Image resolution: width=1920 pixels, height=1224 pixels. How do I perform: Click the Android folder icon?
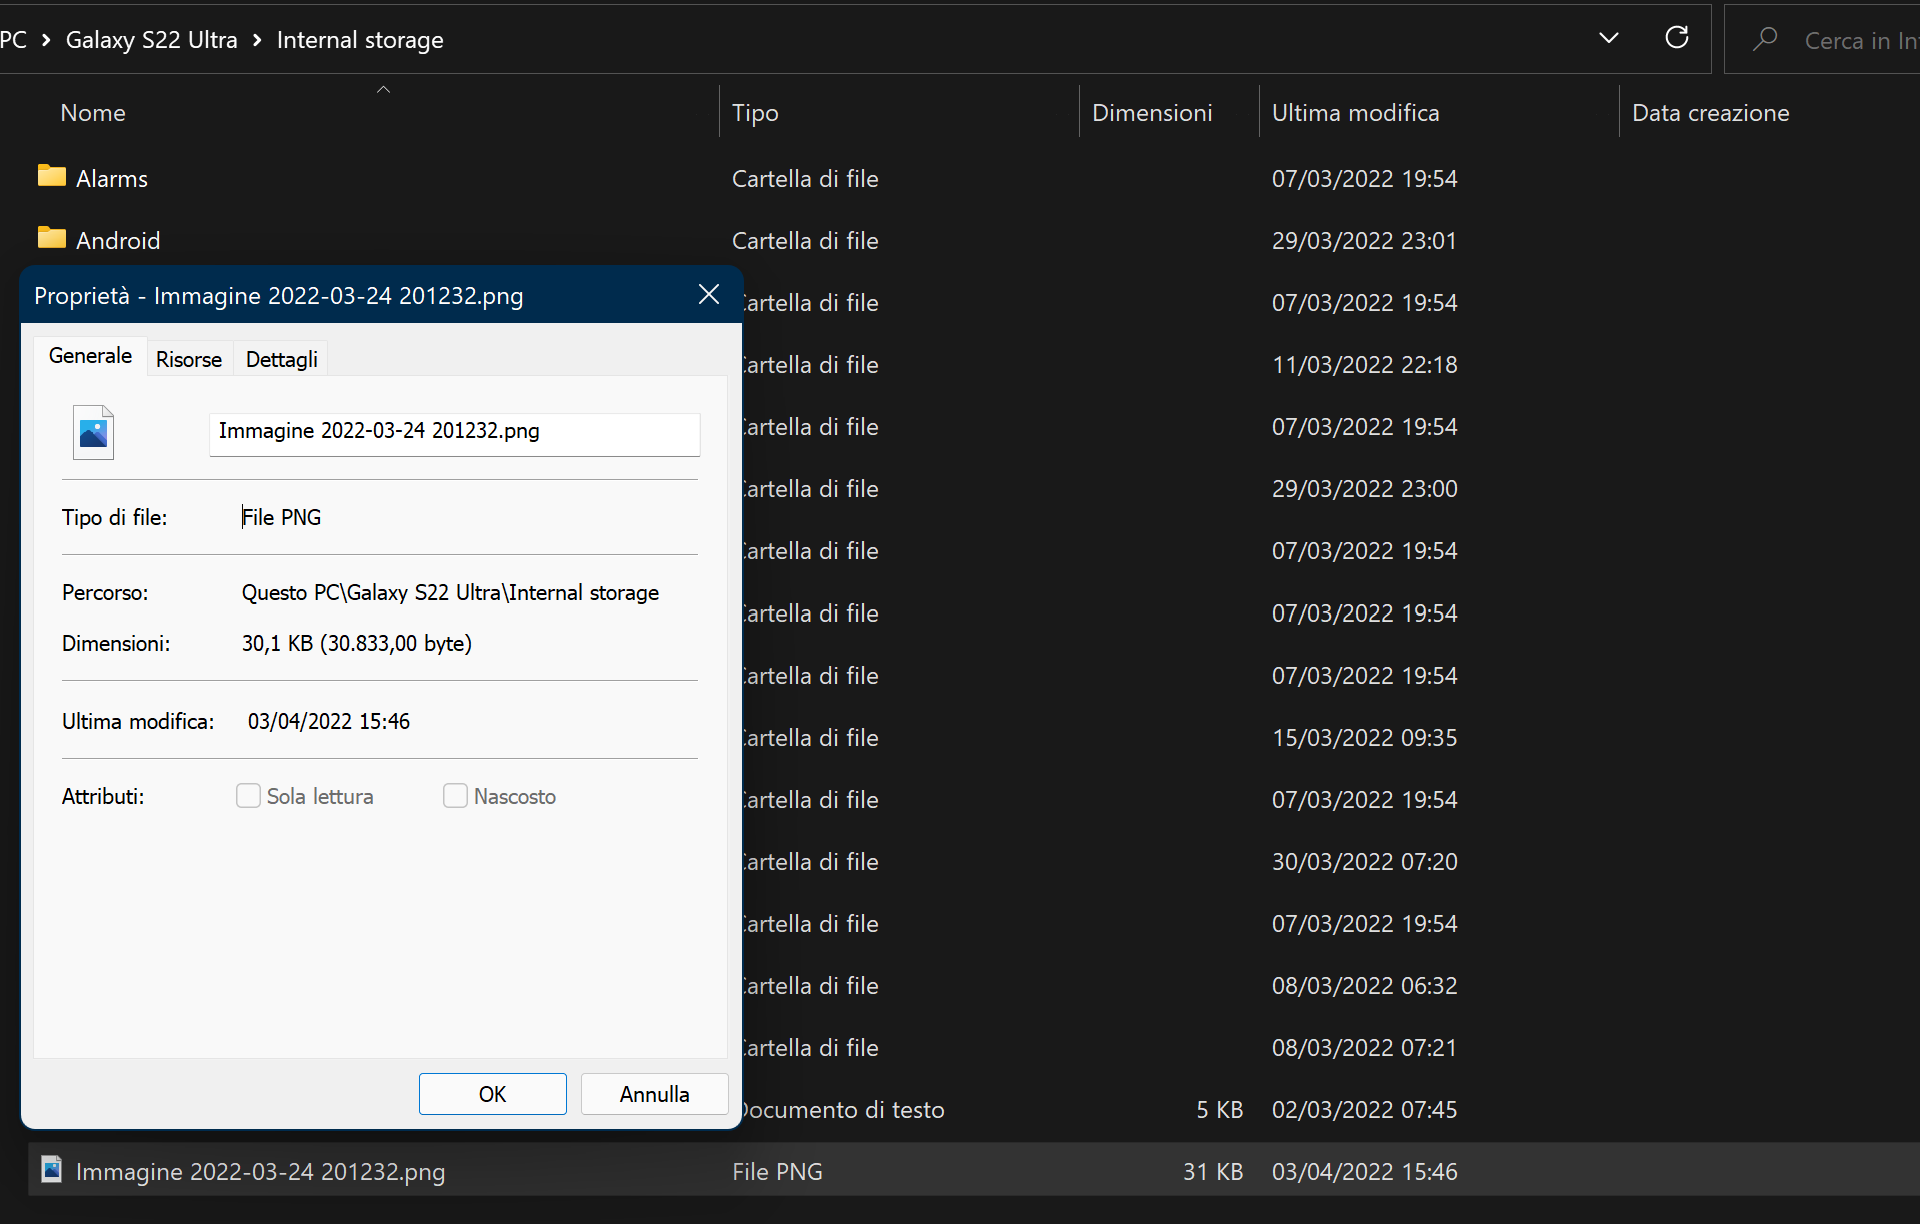(x=52, y=238)
